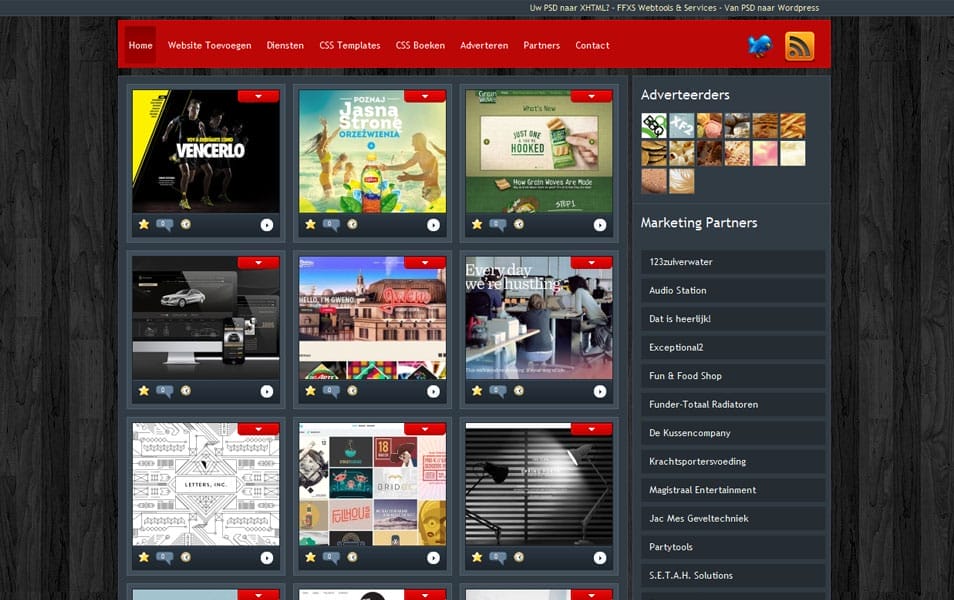Click round arrow button on Letters, Inc. card
This screenshot has height=600, width=954.
point(266,557)
